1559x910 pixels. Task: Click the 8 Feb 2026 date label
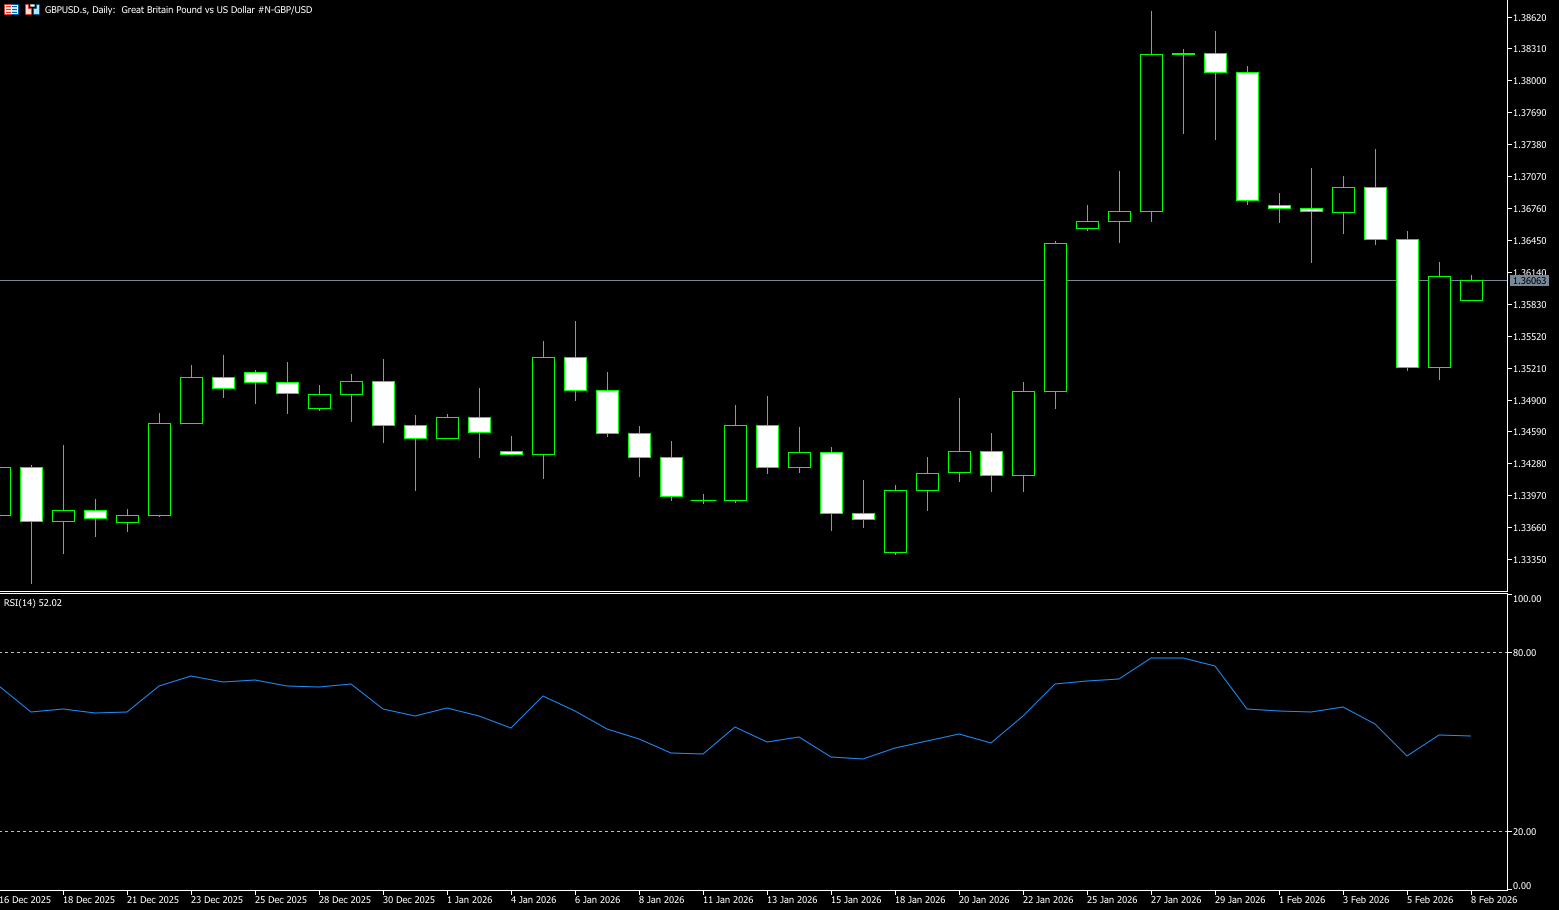1493,900
